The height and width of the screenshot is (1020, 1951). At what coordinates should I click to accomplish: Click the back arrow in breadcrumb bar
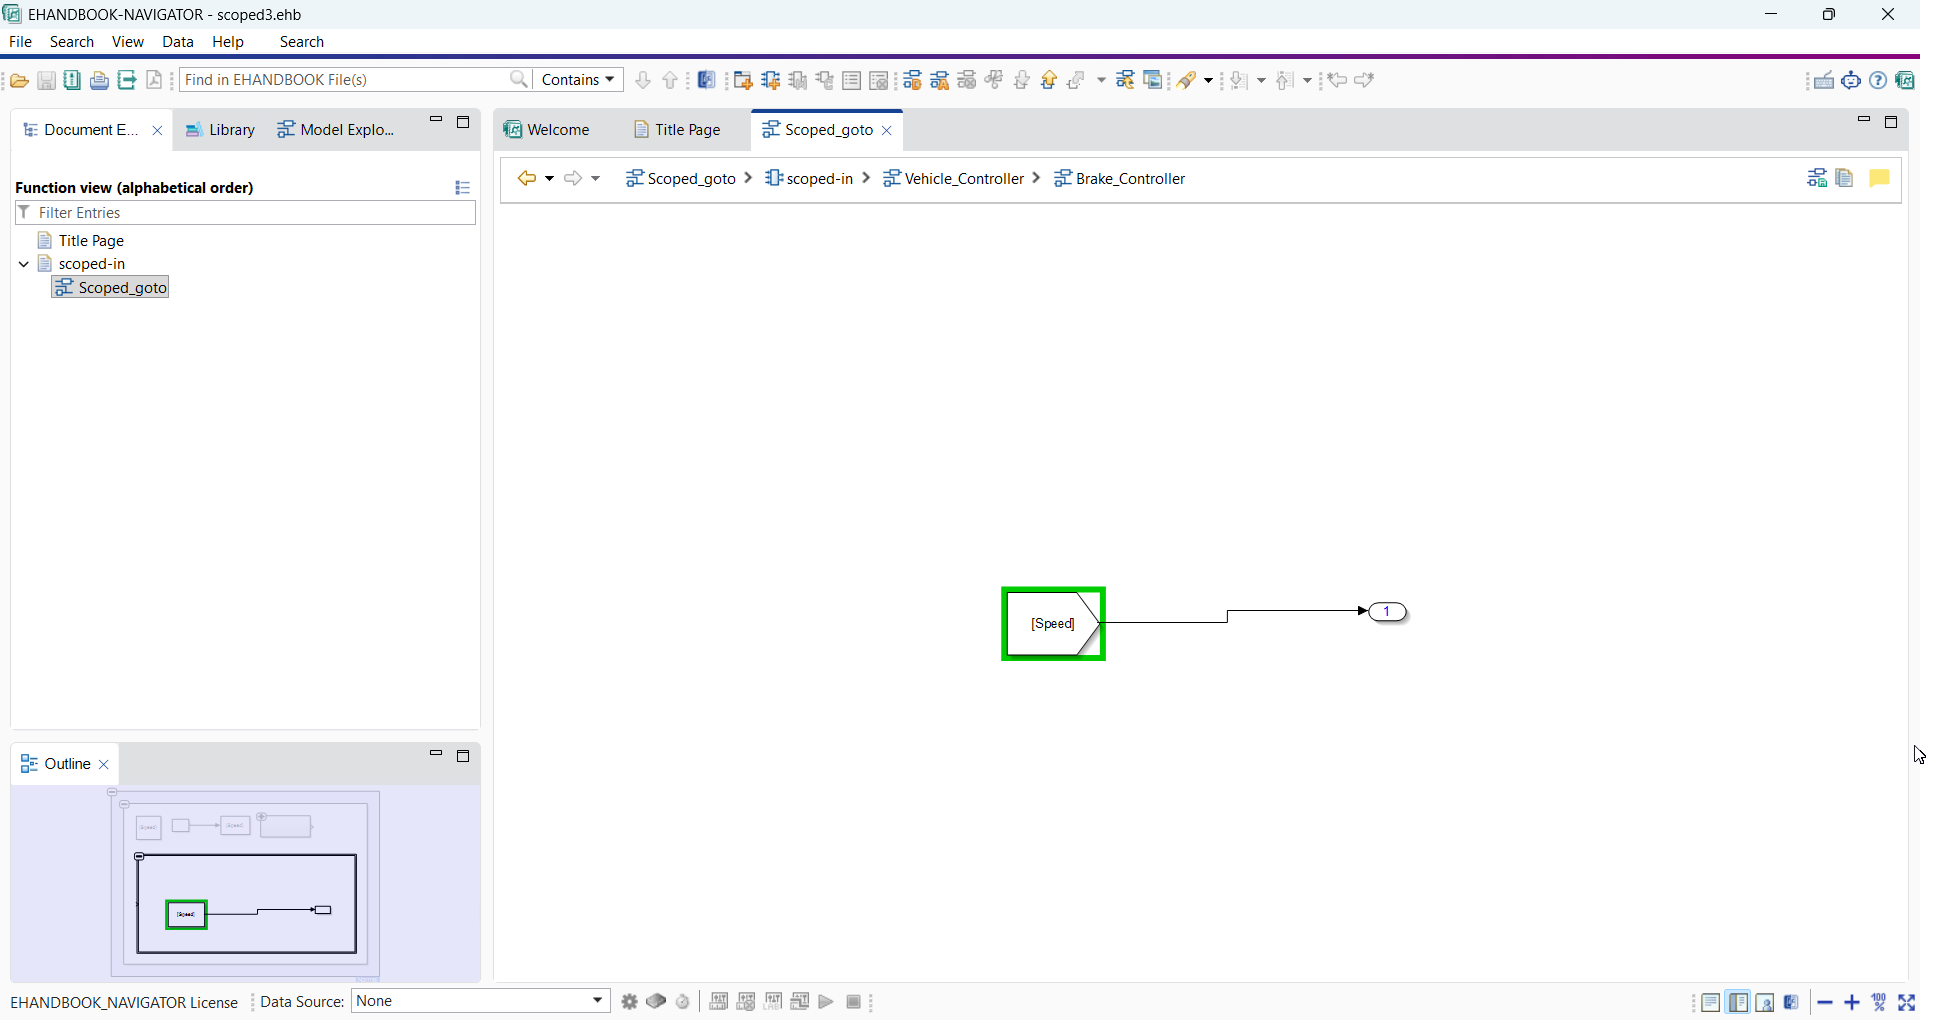tap(526, 178)
